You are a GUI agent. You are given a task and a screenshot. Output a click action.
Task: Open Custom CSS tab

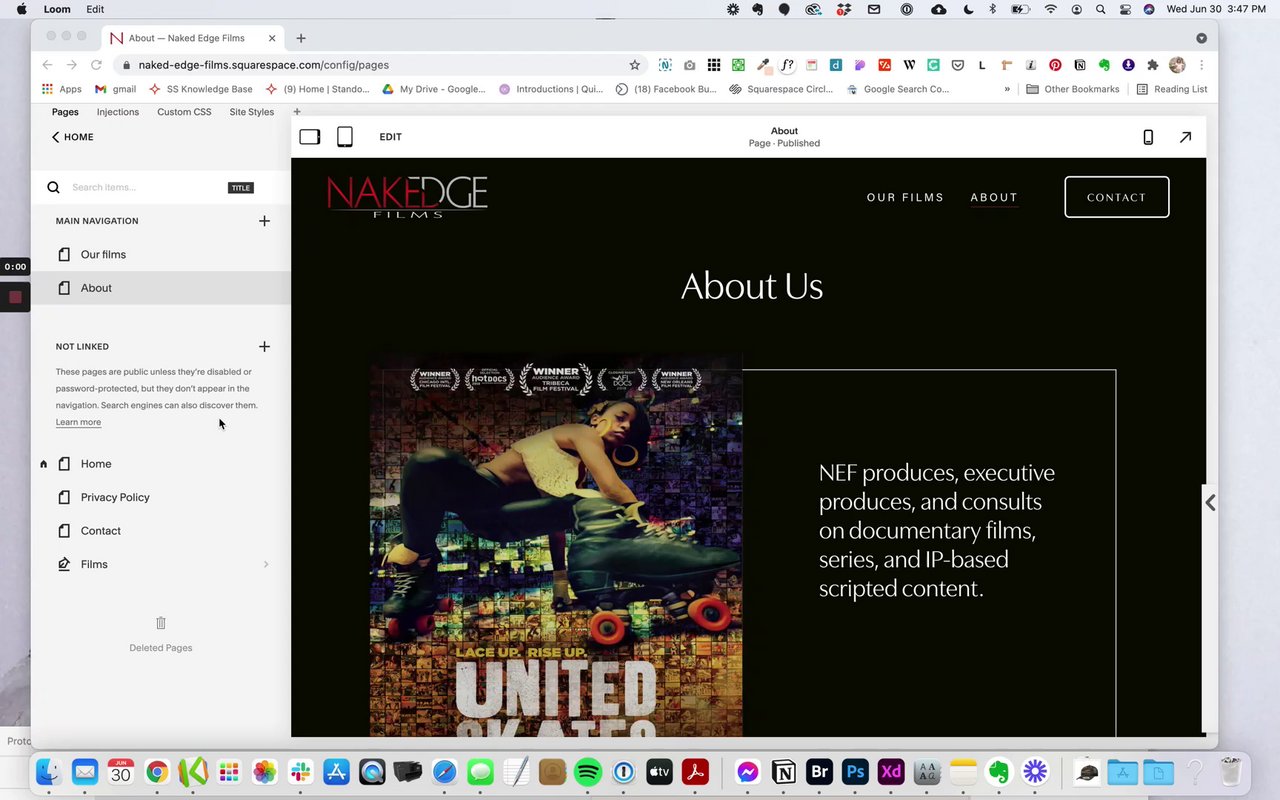point(184,112)
